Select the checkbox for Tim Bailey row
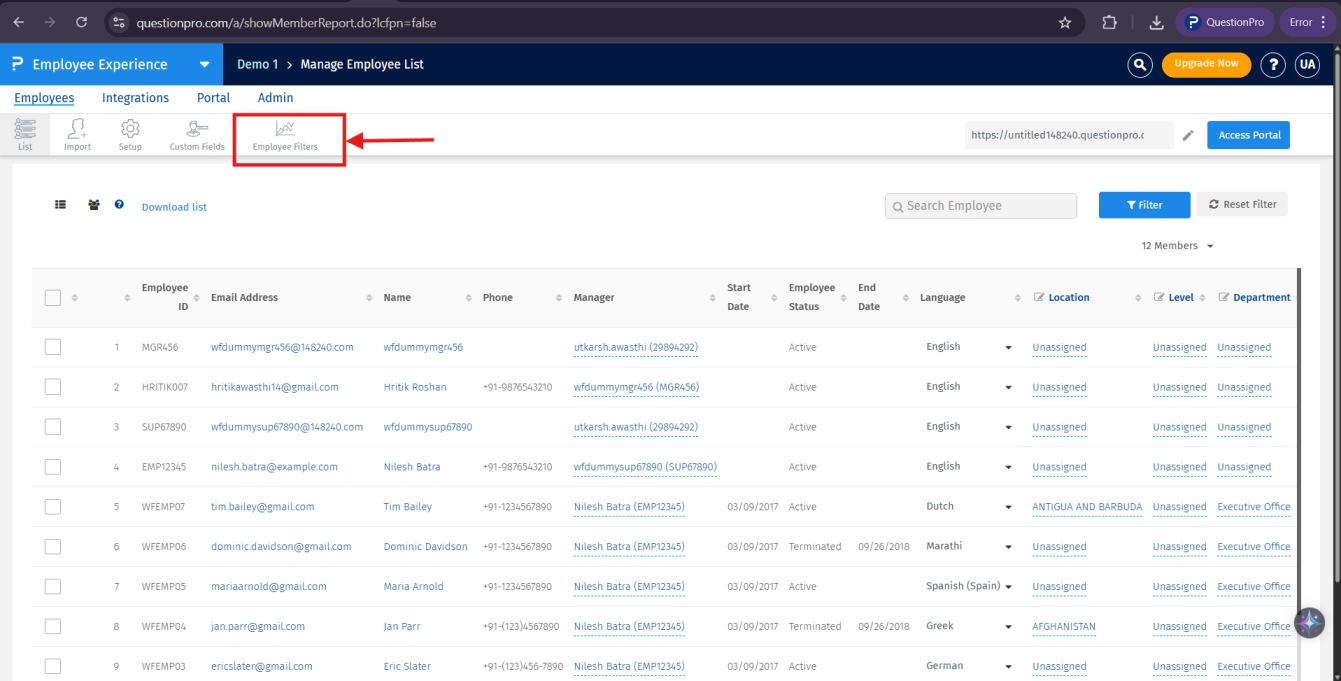The image size is (1341, 681). coord(53,507)
